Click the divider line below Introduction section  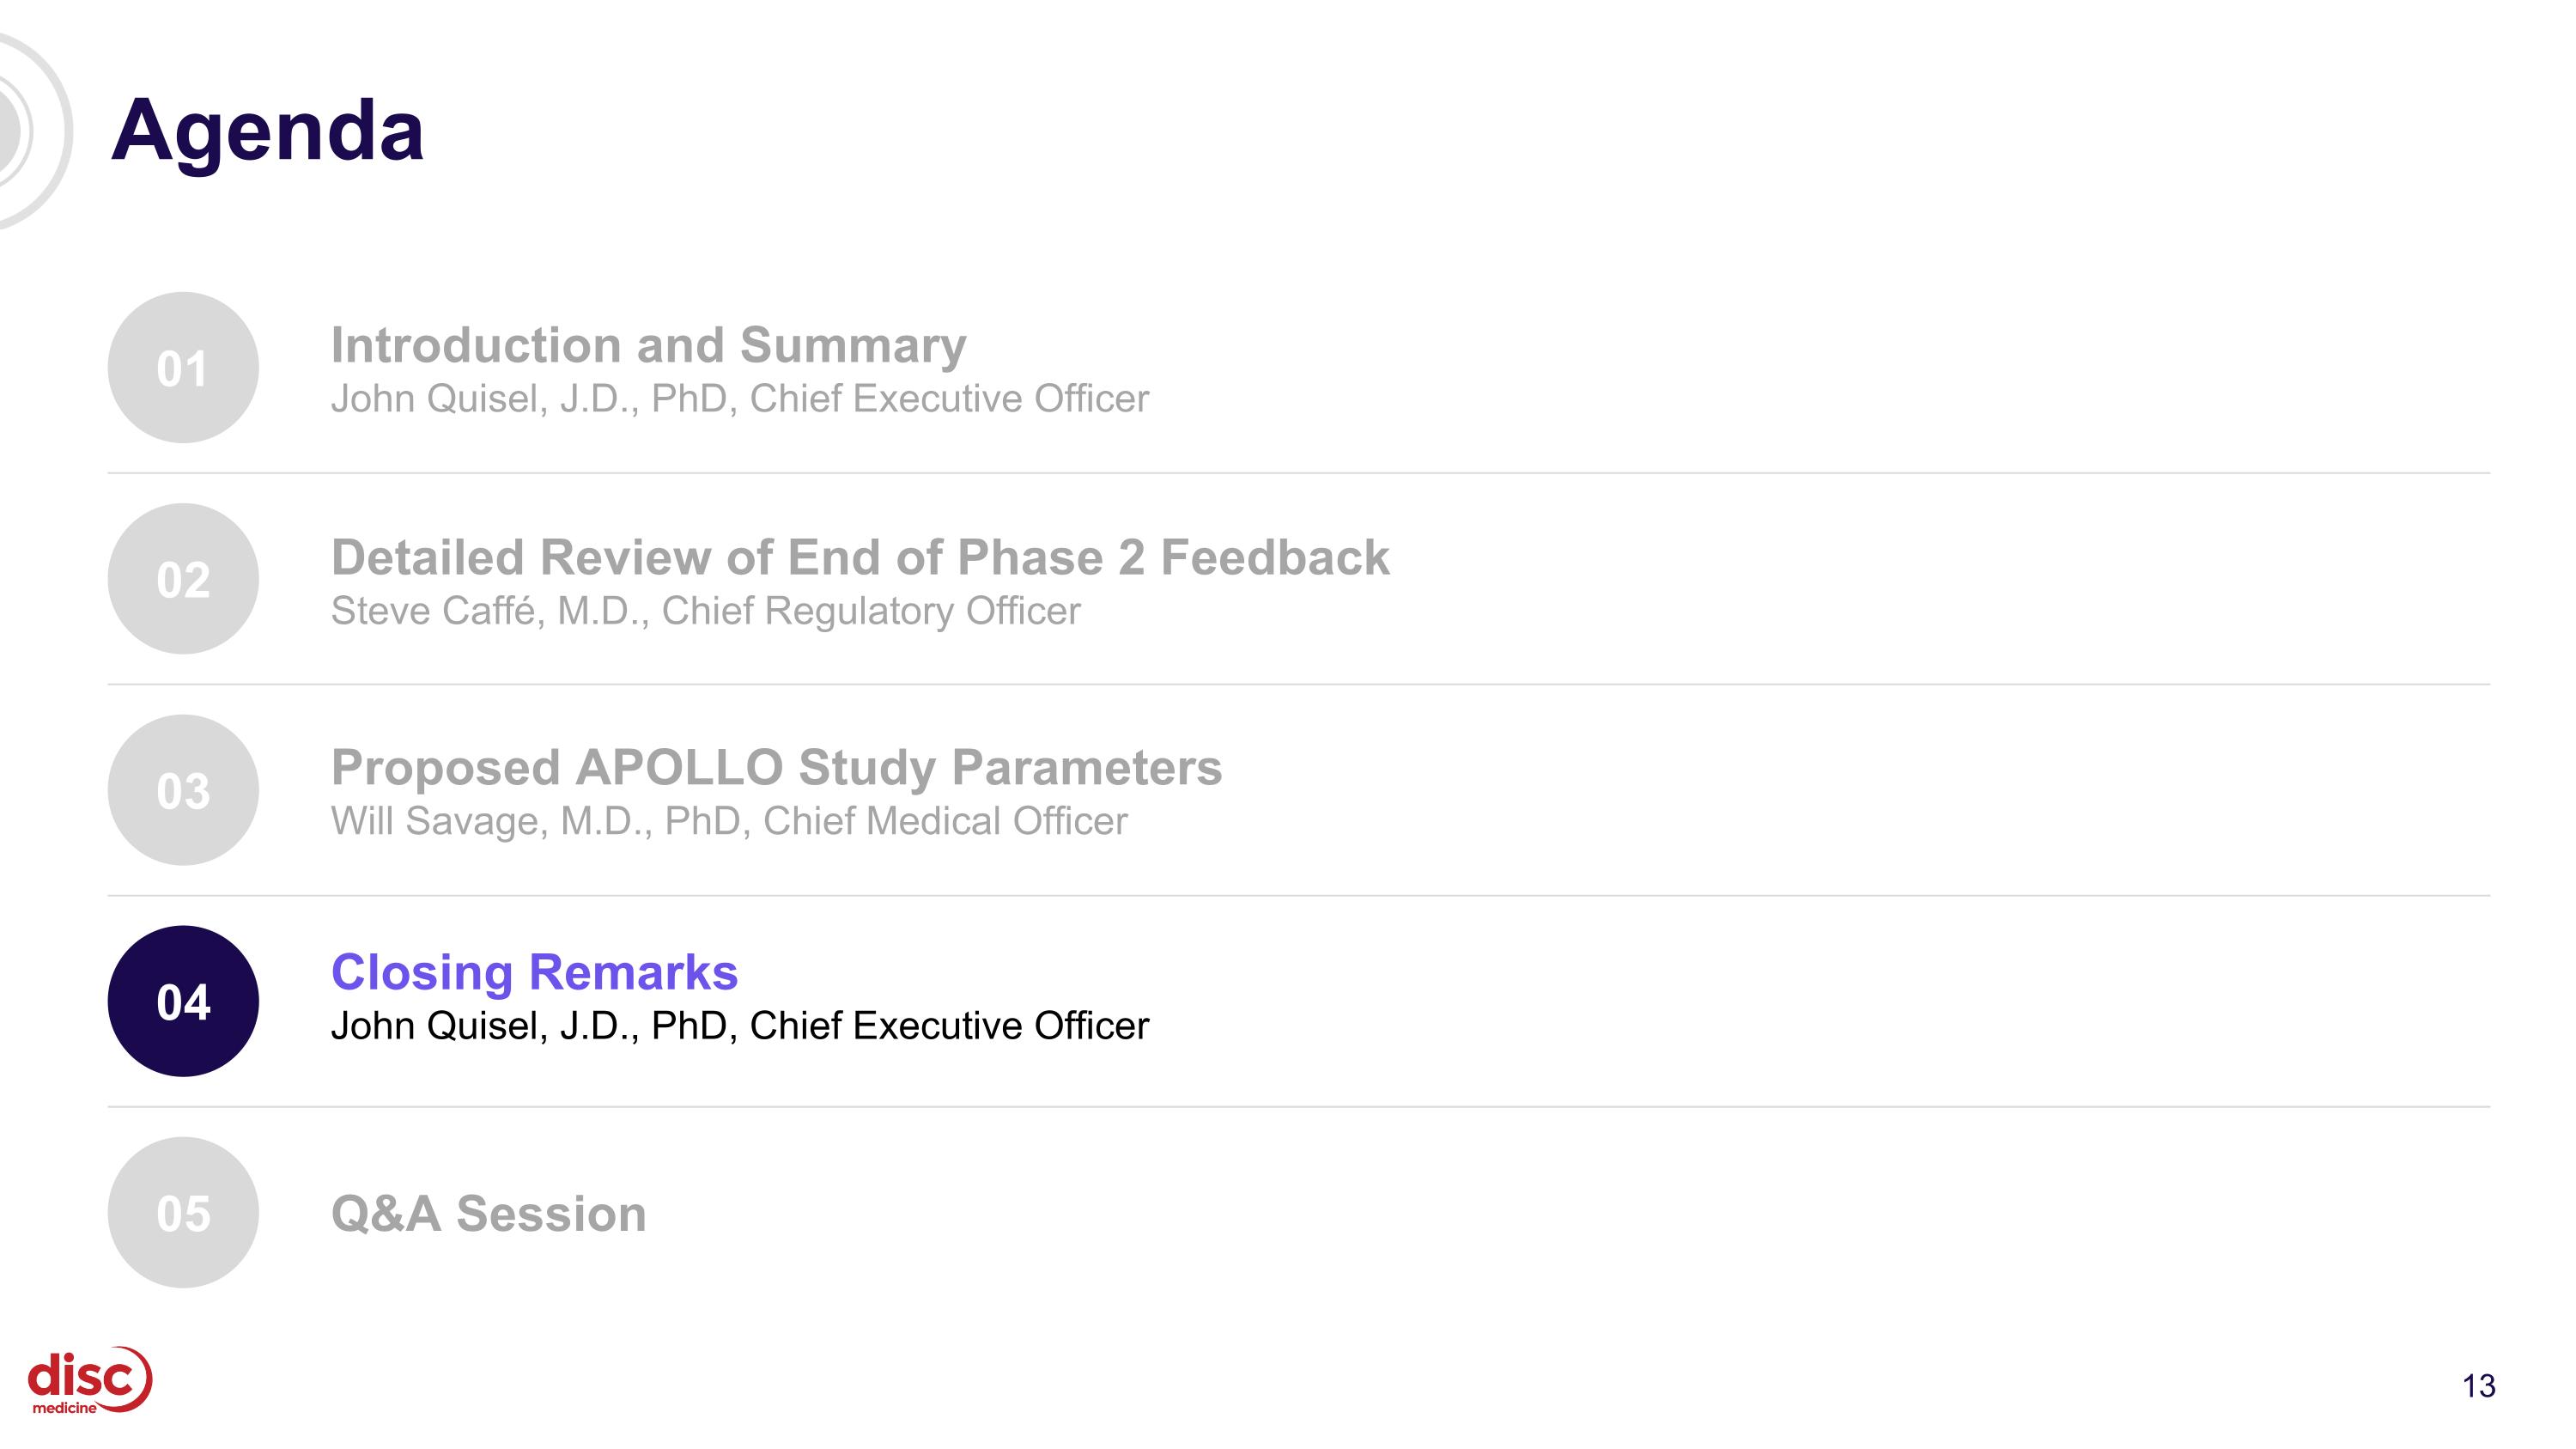coord(1299,473)
